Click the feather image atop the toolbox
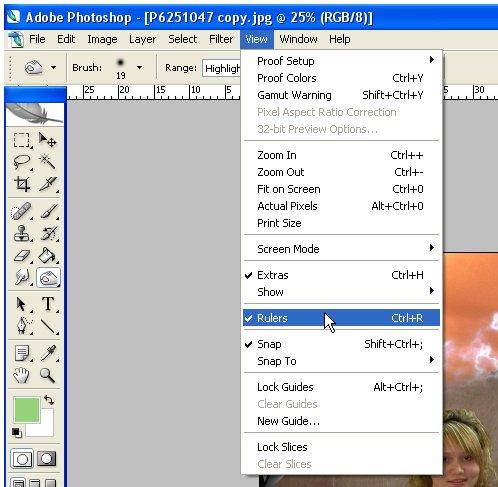498x487 pixels. 35,114
